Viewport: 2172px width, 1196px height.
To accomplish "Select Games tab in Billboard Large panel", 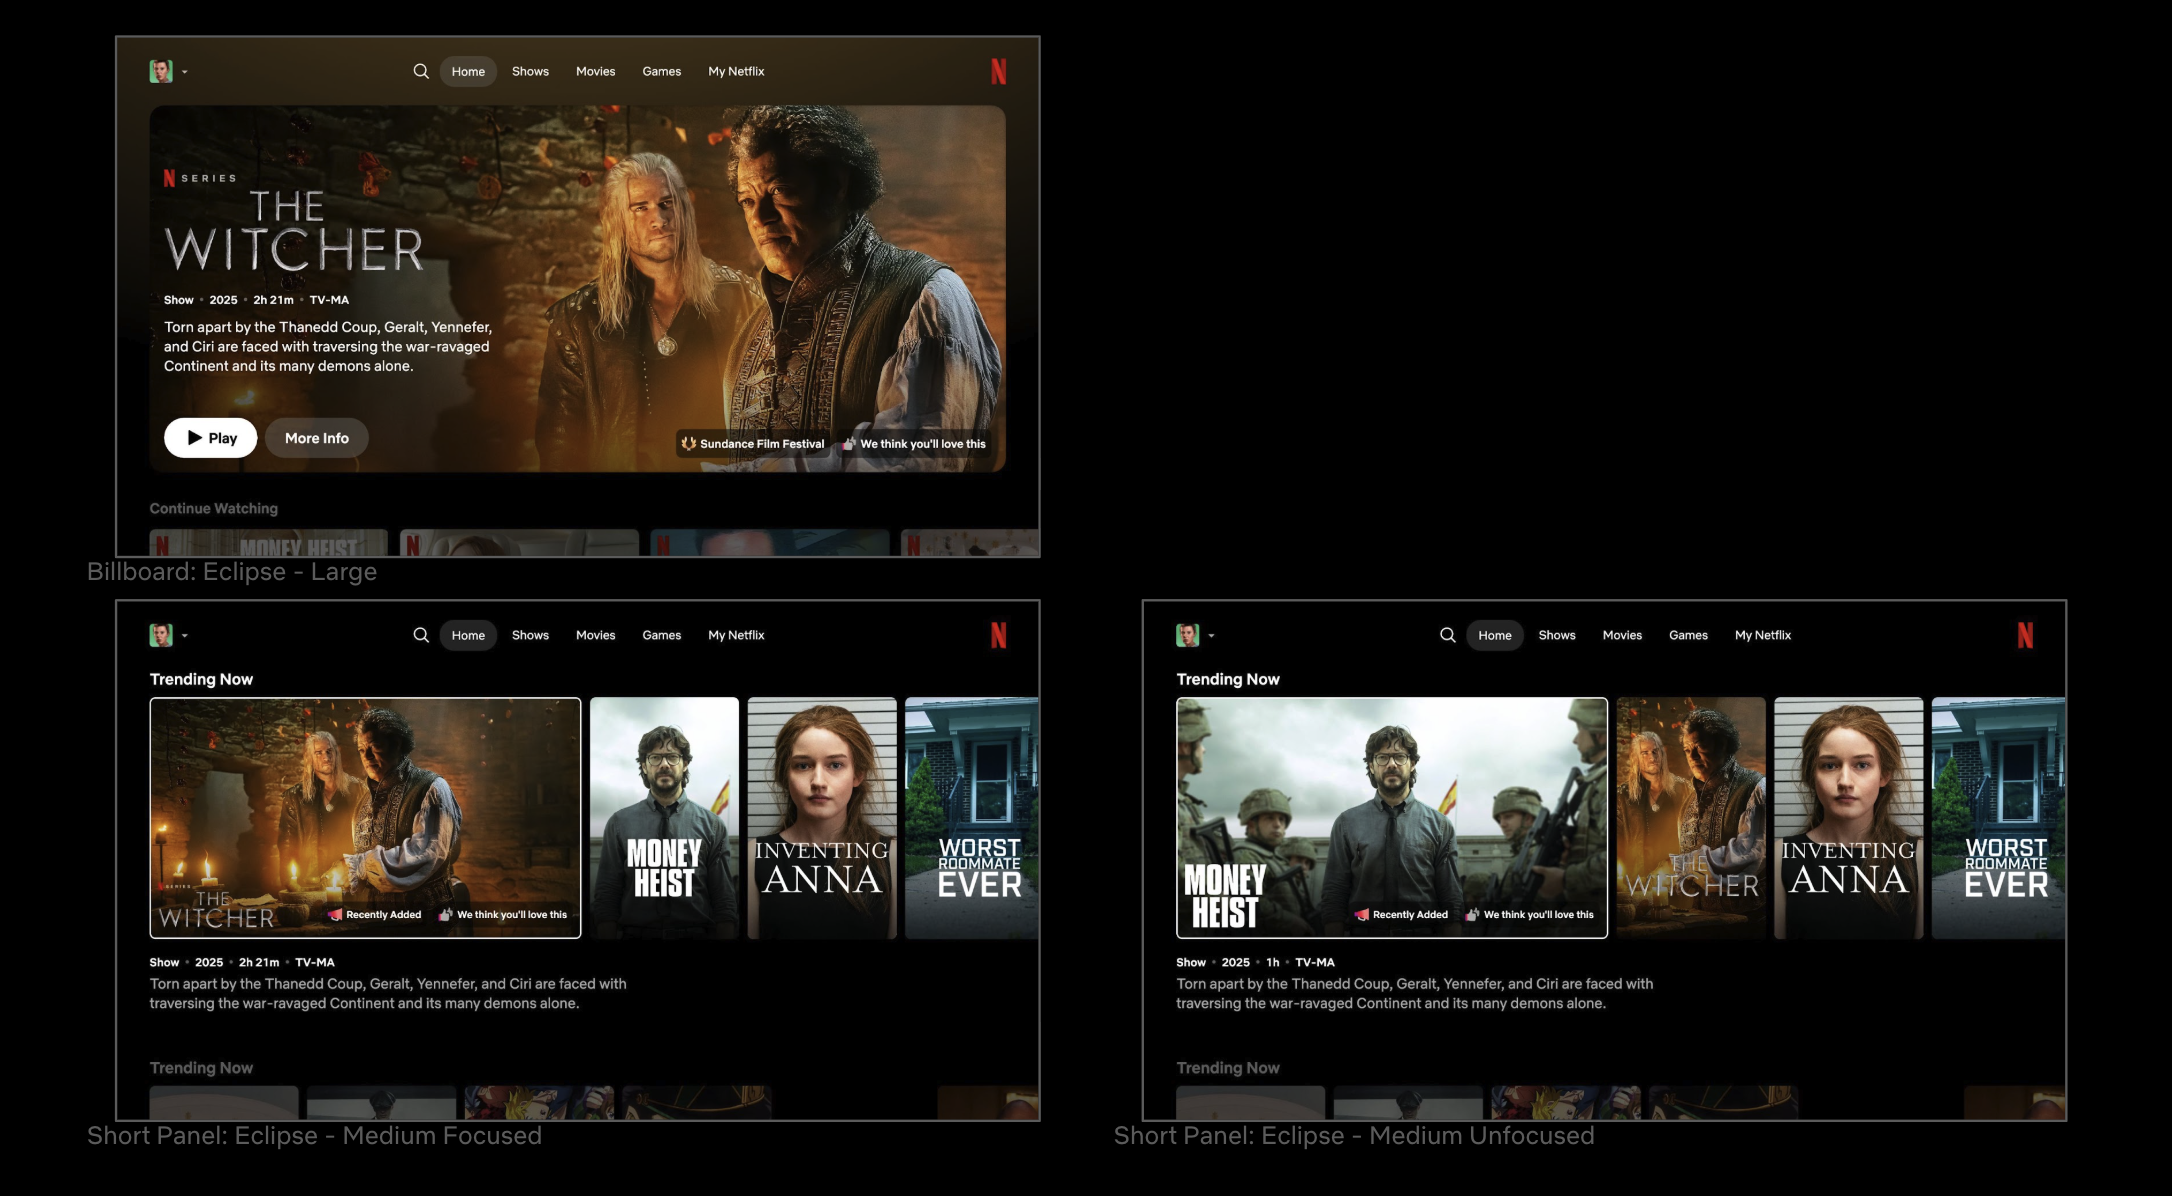I will (661, 71).
